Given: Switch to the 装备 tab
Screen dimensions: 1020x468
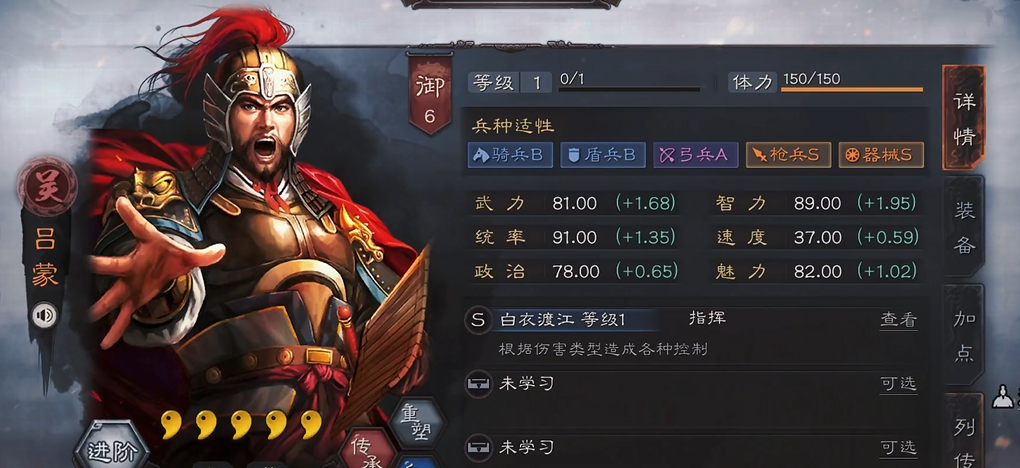Looking at the screenshot, I should click(x=963, y=227).
